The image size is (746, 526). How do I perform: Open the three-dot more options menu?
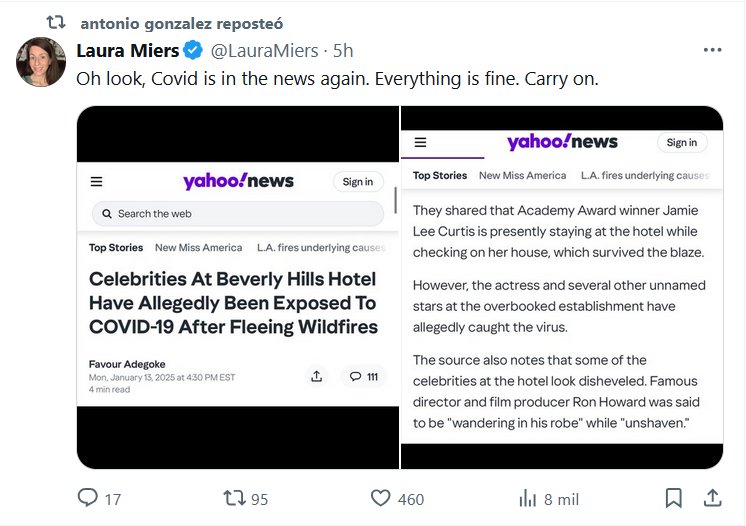click(712, 50)
